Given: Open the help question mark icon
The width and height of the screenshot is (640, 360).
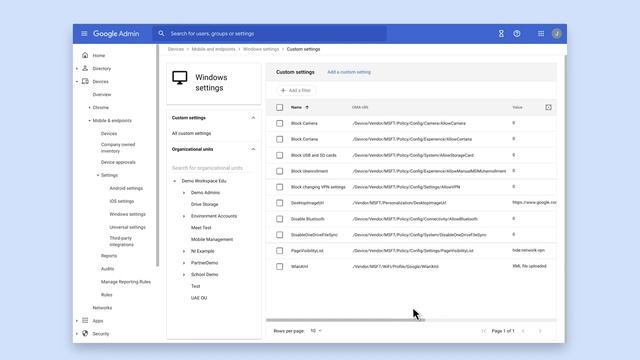Looking at the screenshot, I should pyautogui.click(x=517, y=33).
